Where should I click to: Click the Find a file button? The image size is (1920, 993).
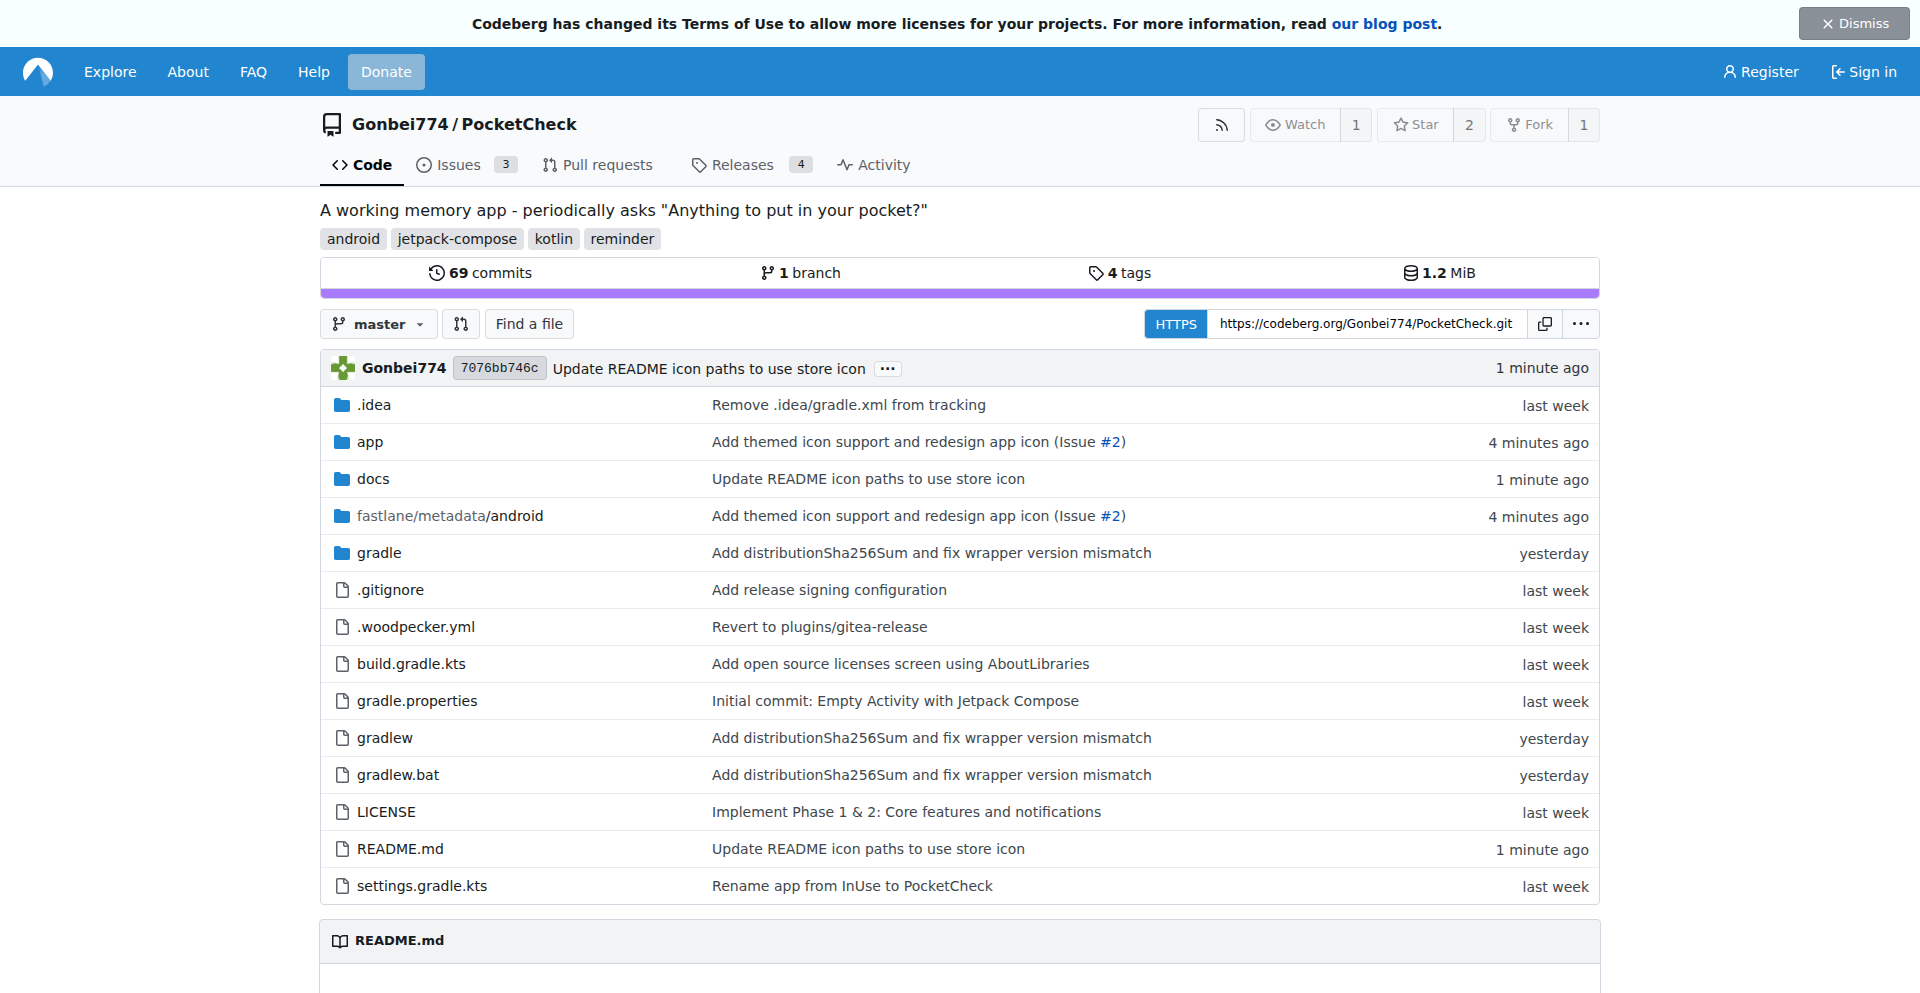[x=529, y=324]
